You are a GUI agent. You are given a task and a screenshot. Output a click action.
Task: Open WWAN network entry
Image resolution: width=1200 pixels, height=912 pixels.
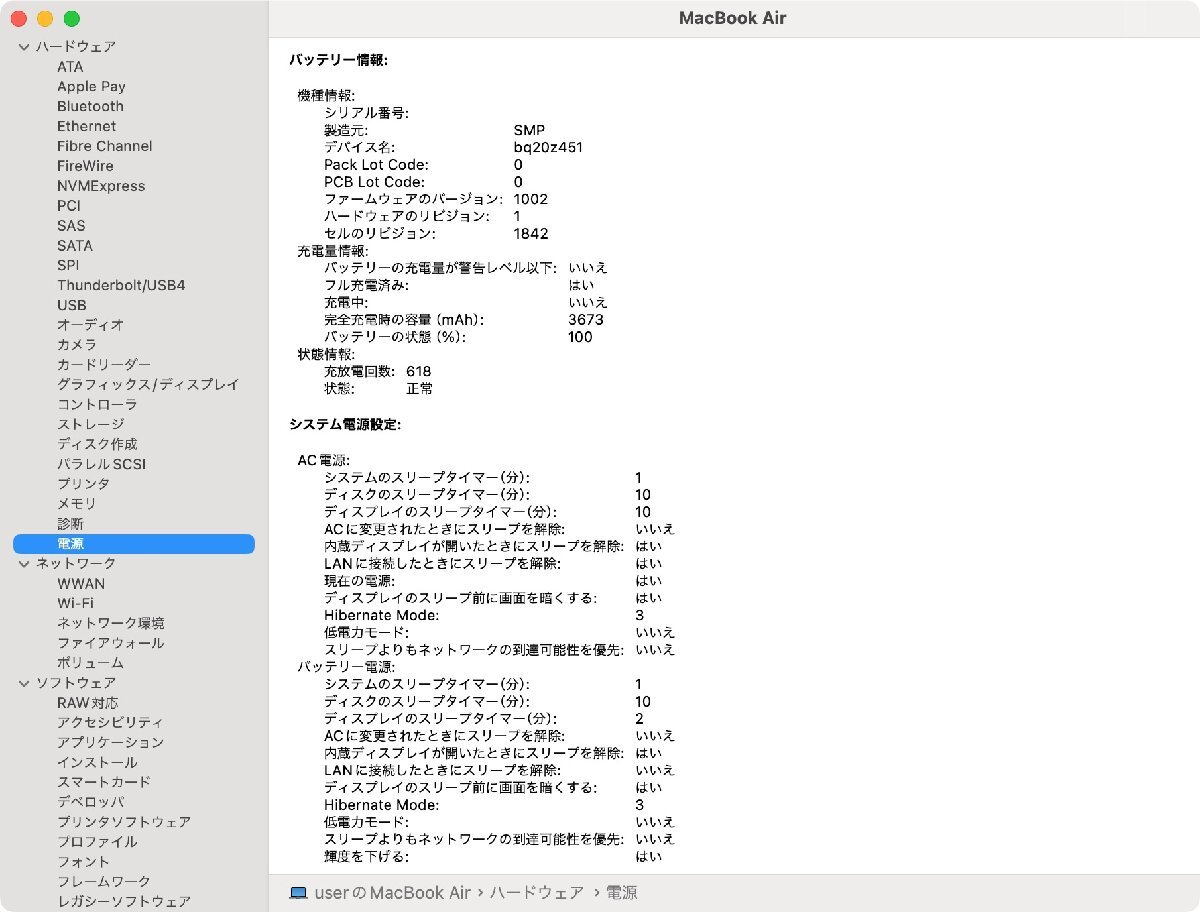[81, 583]
